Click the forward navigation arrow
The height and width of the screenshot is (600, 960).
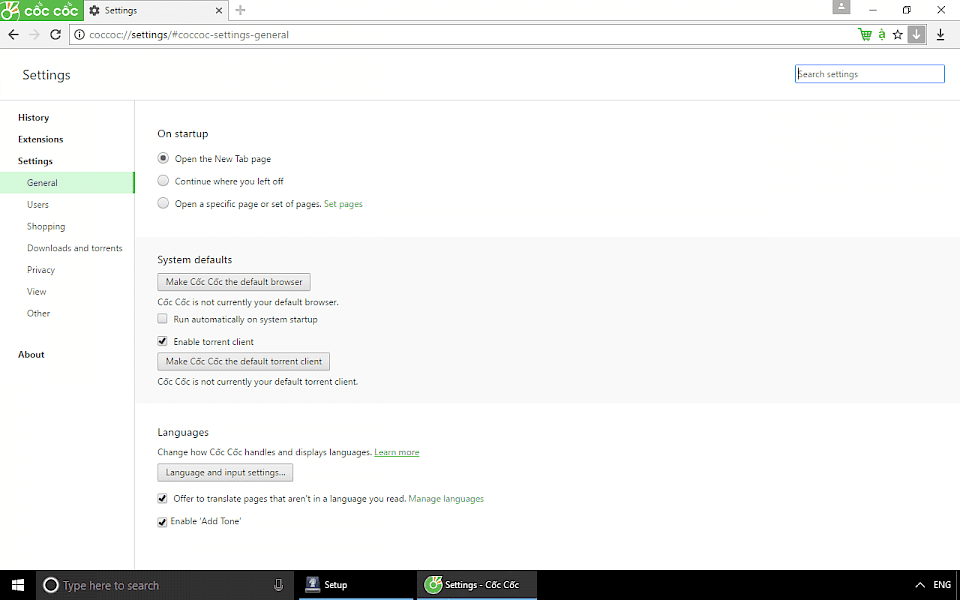click(34, 35)
